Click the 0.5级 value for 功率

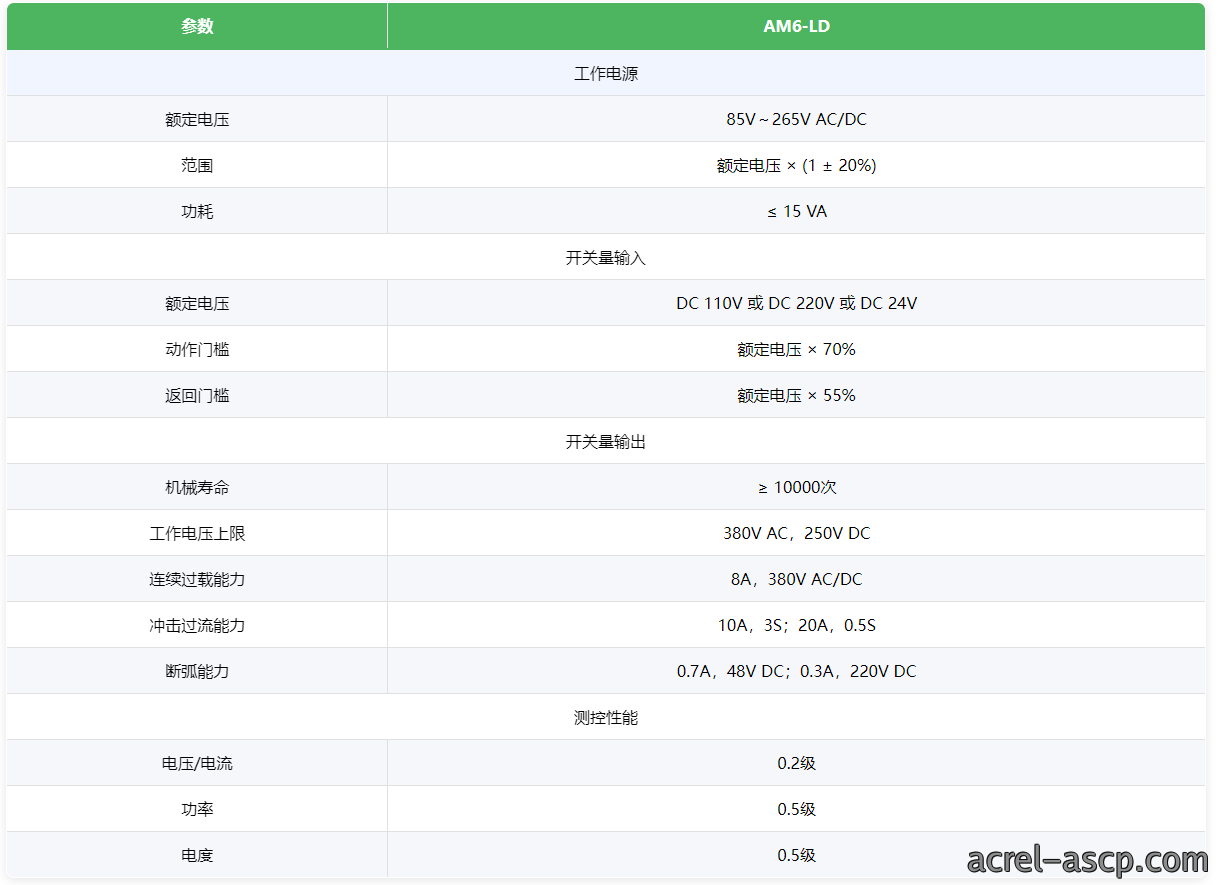tap(796, 809)
